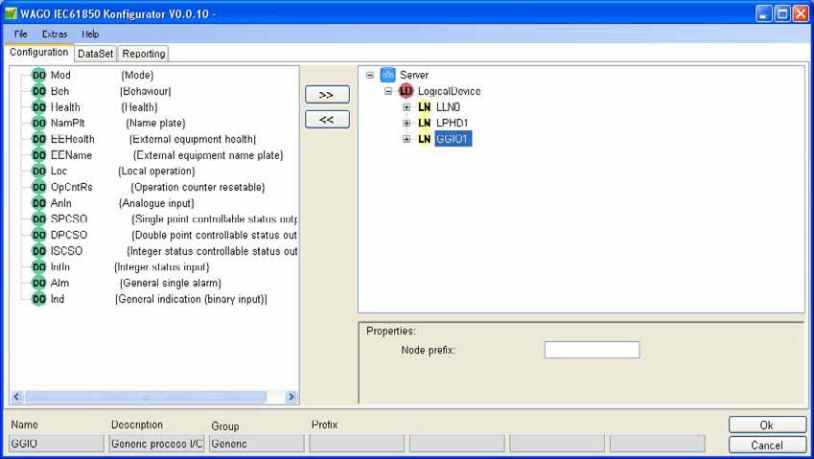Click the DO icon beside EEName

(x=39, y=155)
